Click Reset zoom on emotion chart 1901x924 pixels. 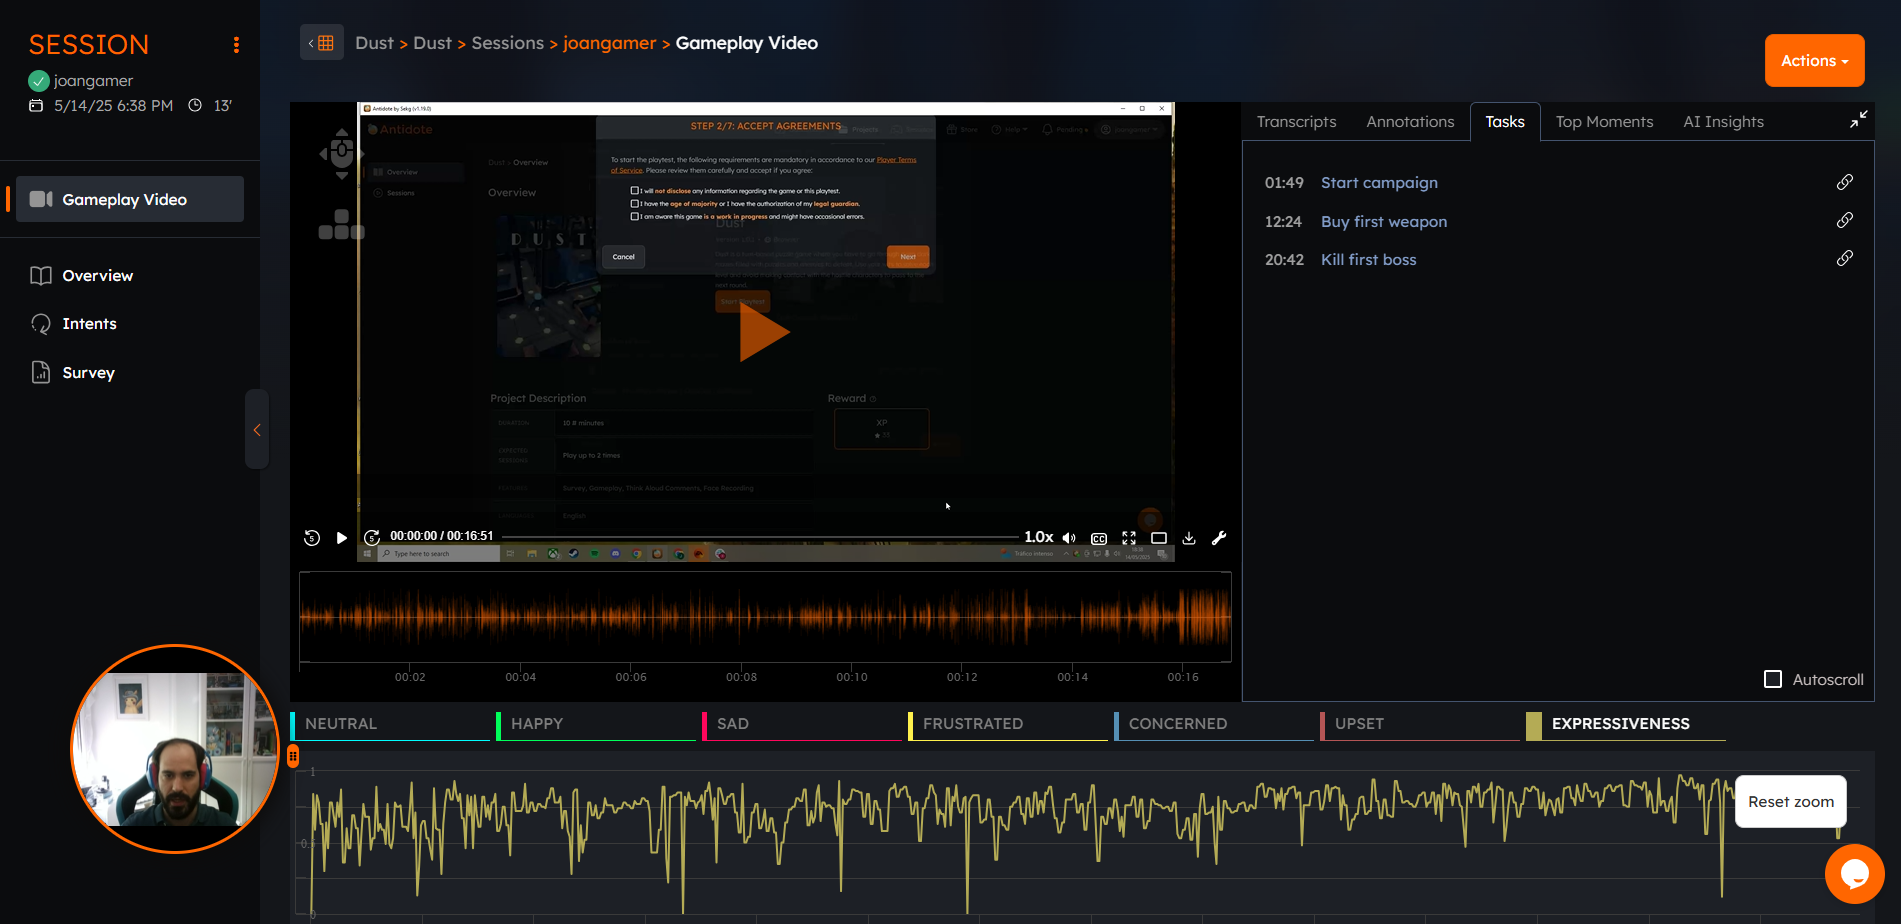point(1791,802)
